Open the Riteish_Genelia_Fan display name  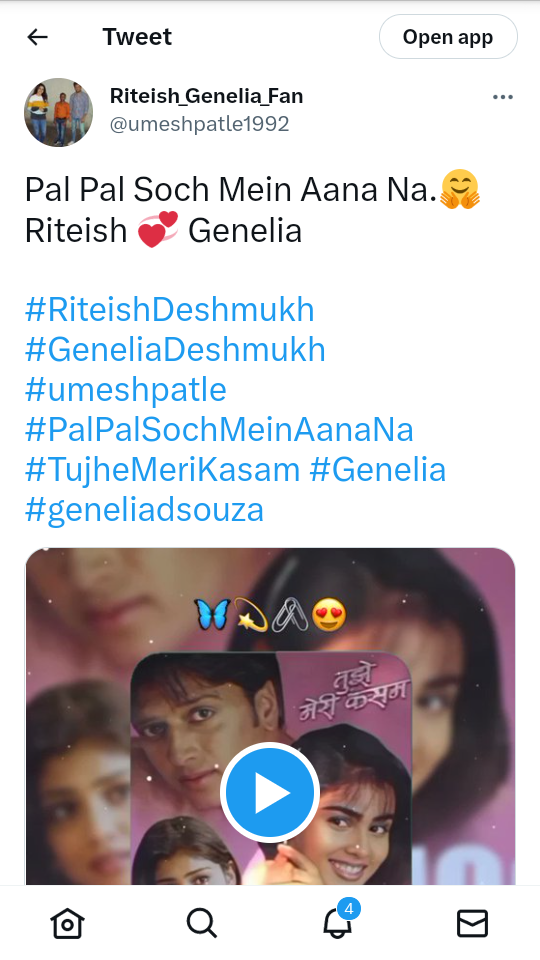[x=206, y=96]
